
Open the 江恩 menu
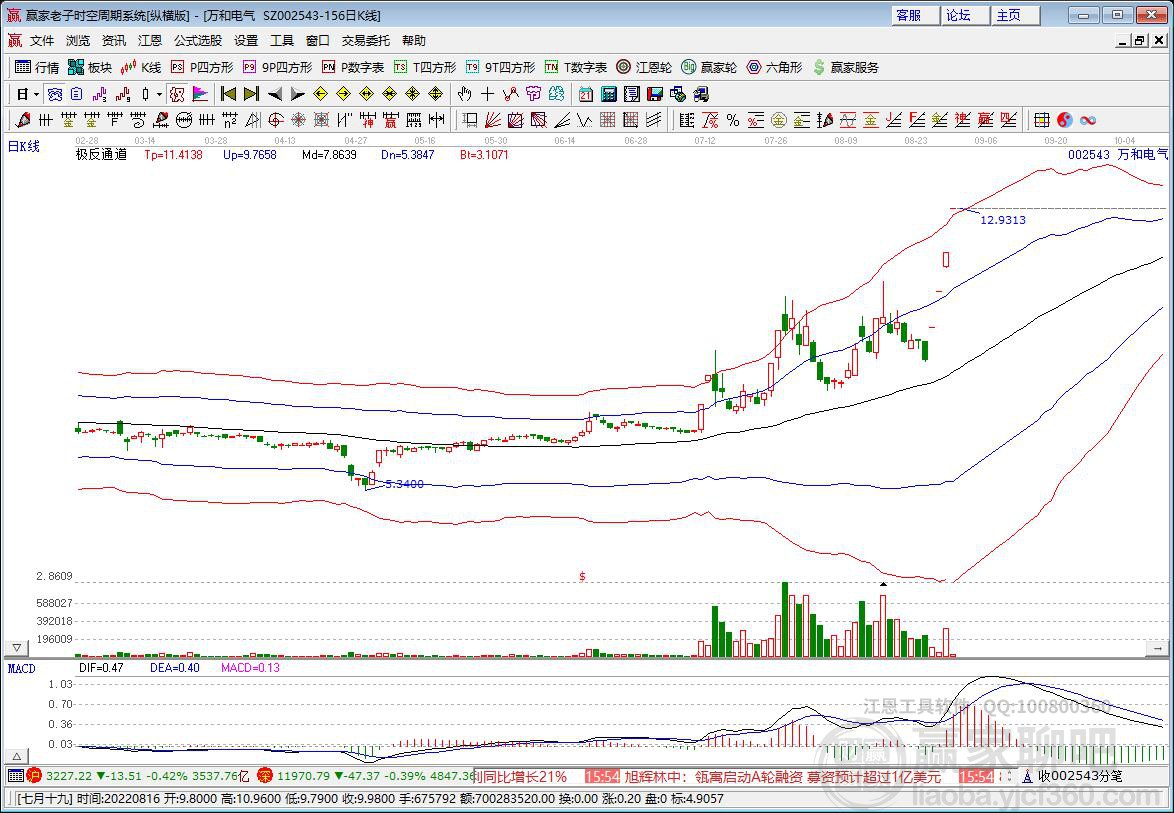(150, 40)
